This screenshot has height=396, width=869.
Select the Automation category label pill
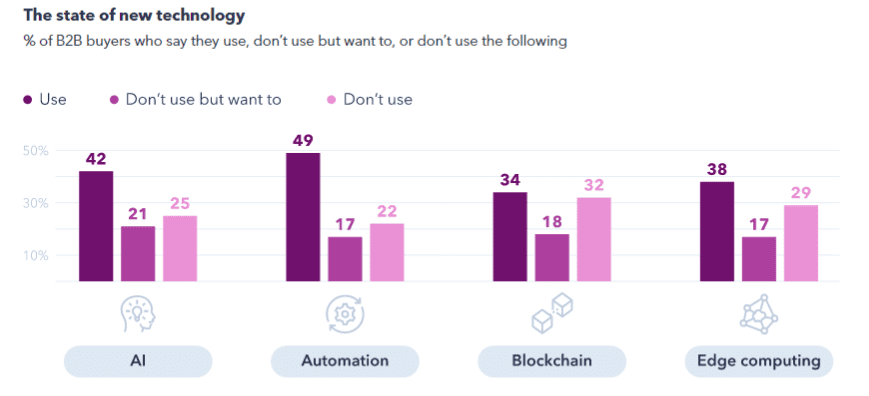pyautogui.click(x=345, y=362)
